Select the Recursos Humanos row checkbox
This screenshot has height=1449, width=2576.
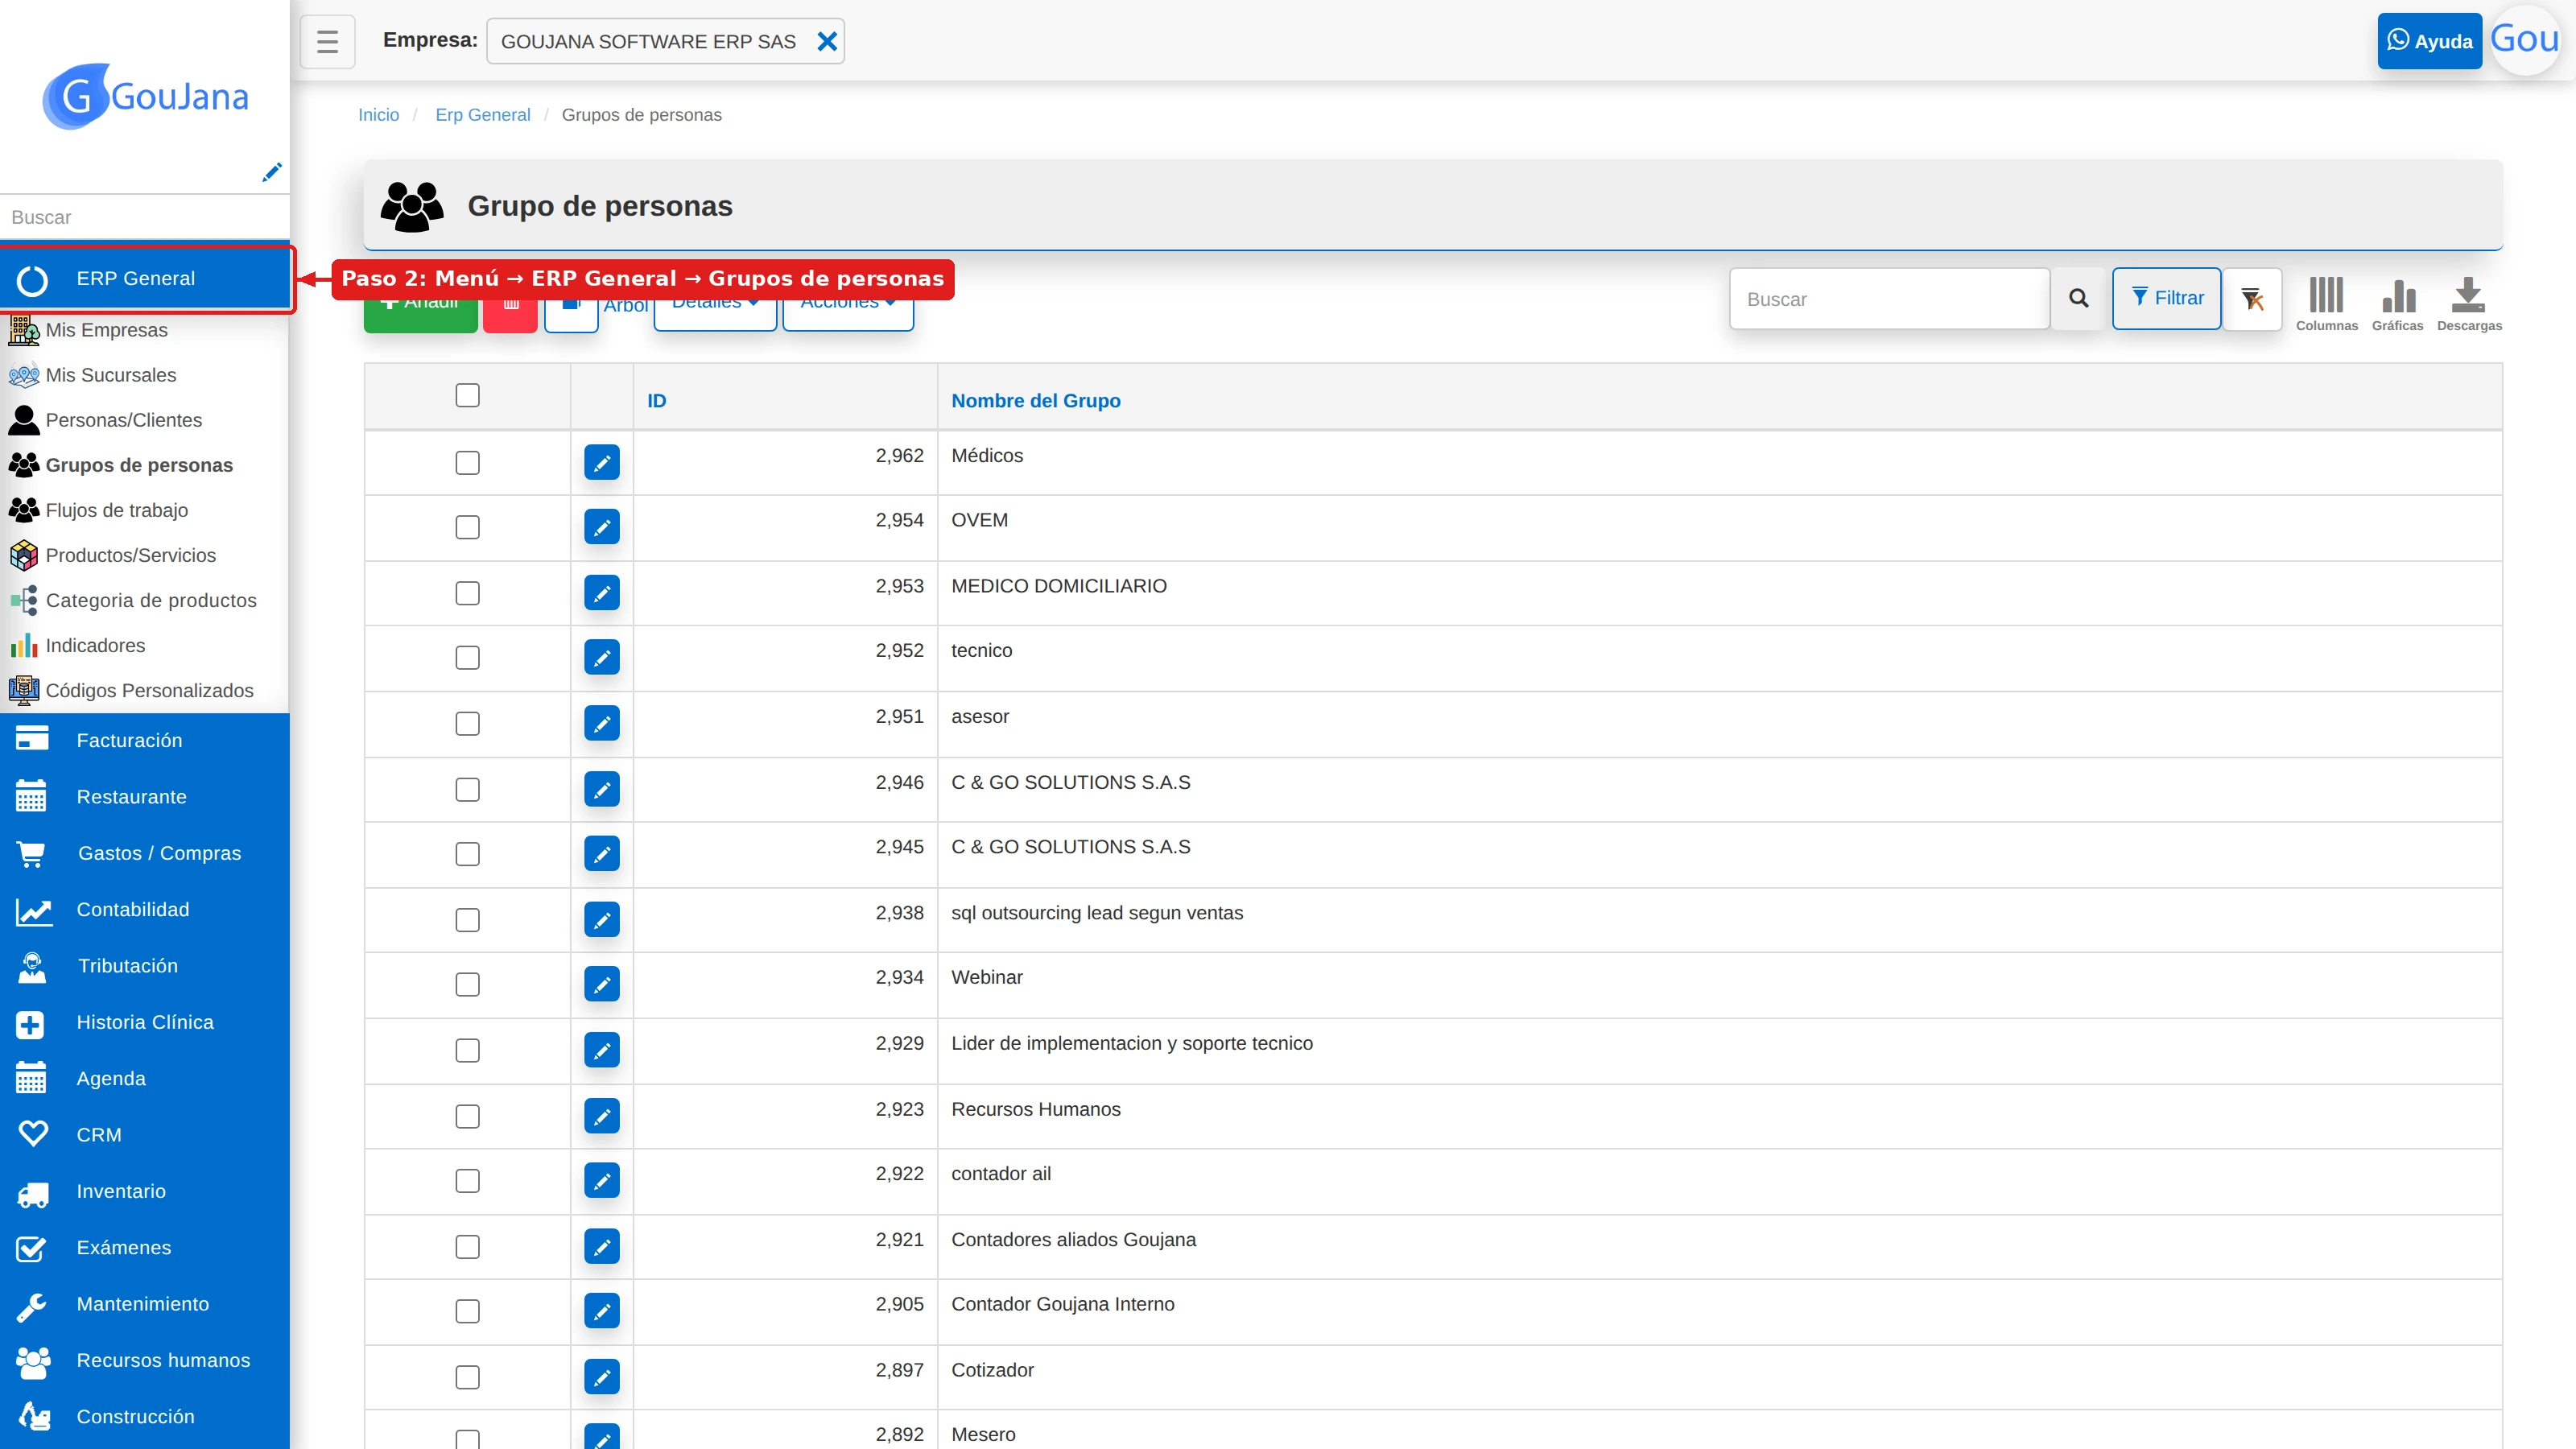pyautogui.click(x=467, y=1116)
